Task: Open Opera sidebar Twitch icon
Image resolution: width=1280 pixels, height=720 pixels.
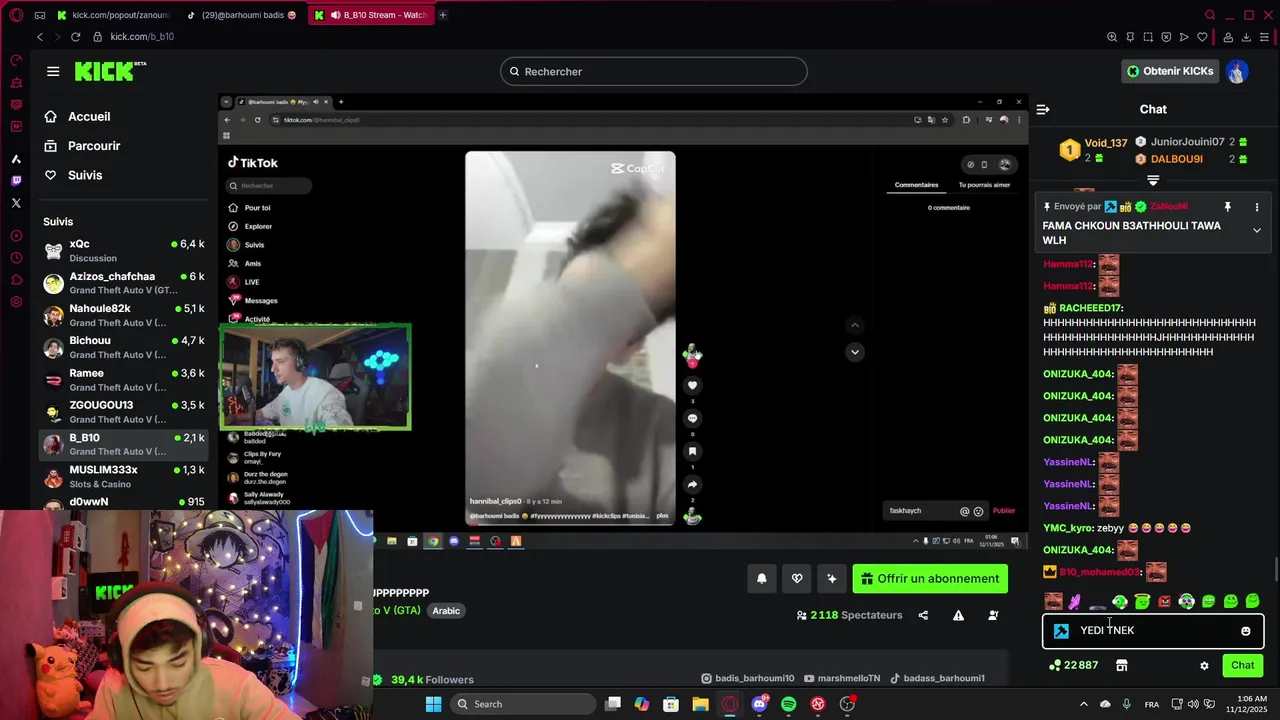Action: (16, 181)
